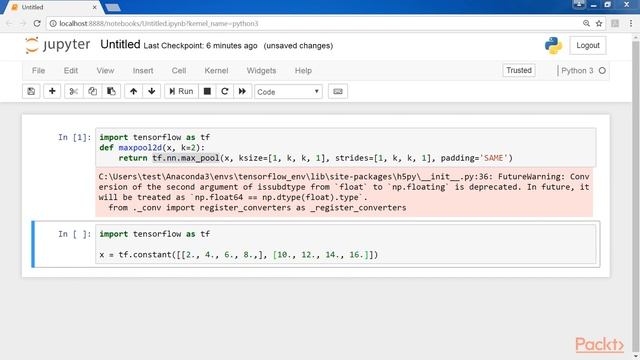
Task: Open the Edit menu
Action: (x=71, y=71)
